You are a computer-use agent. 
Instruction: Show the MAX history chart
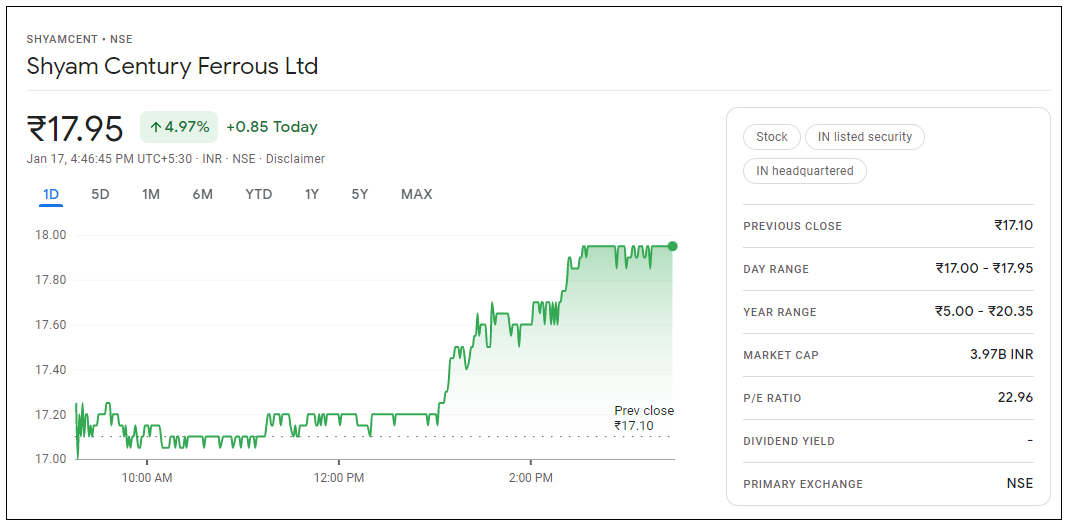416,194
